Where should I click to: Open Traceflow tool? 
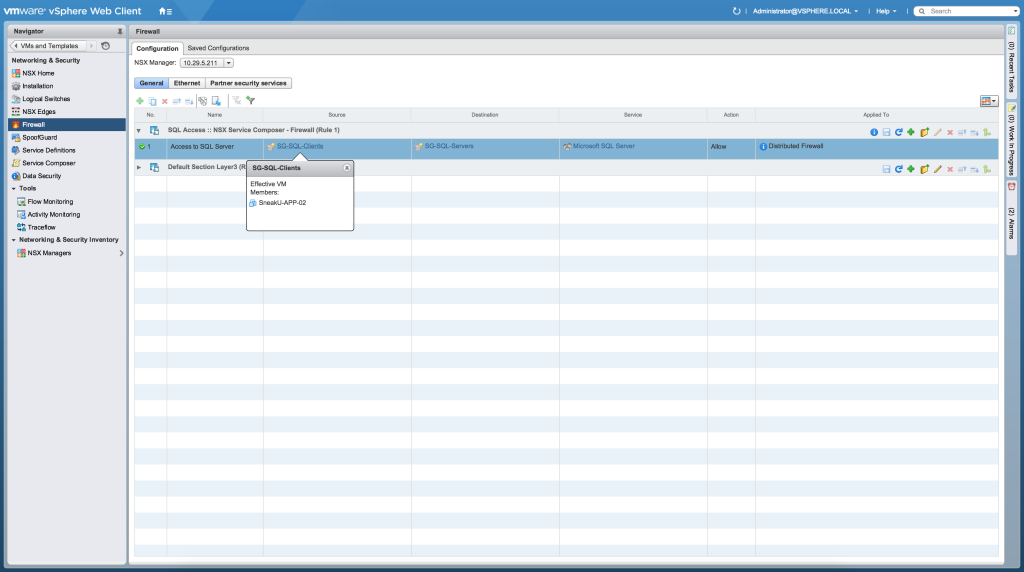tap(41, 227)
